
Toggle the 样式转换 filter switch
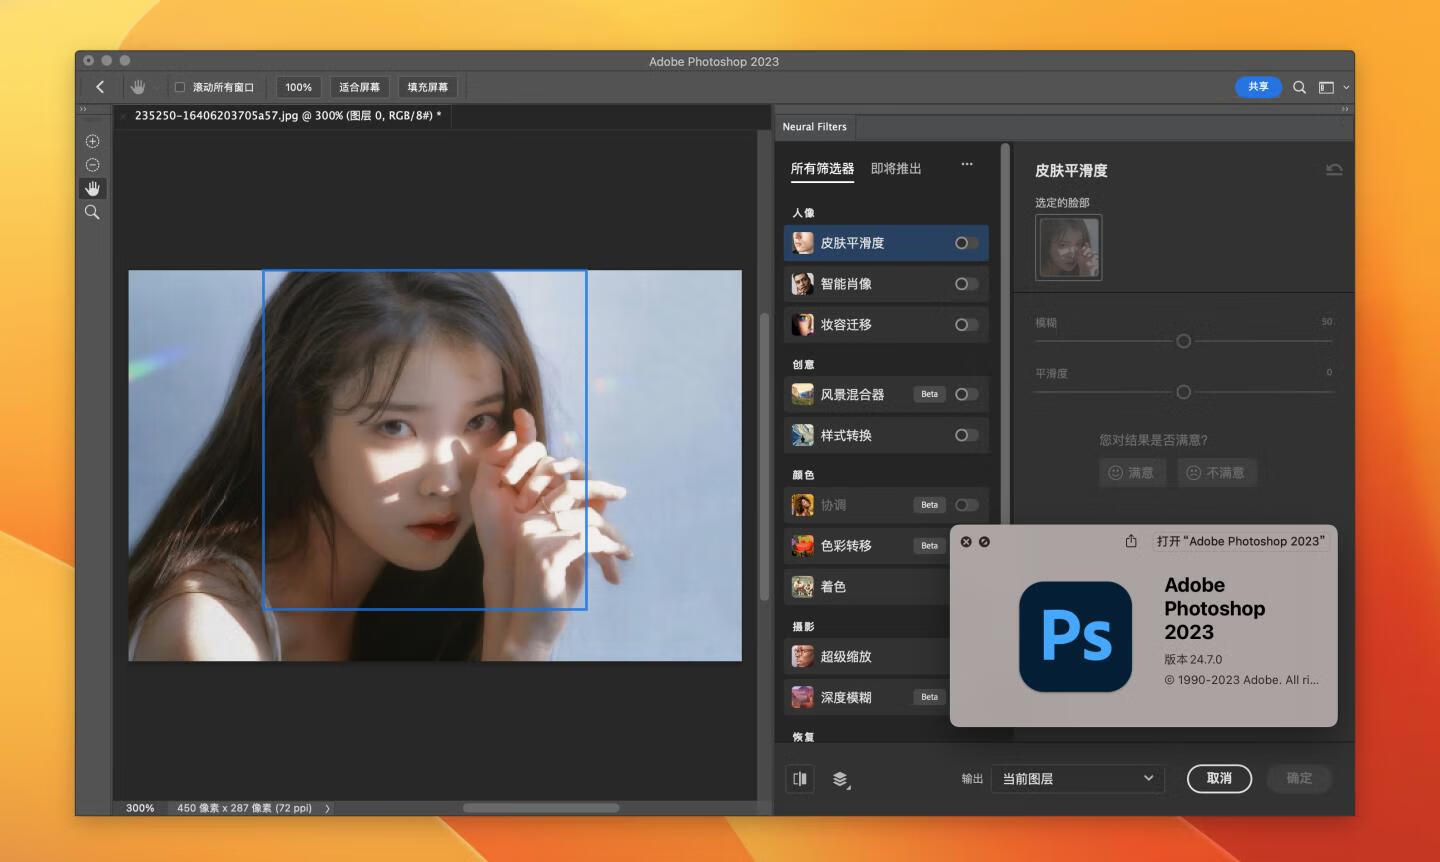pyautogui.click(x=965, y=435)
